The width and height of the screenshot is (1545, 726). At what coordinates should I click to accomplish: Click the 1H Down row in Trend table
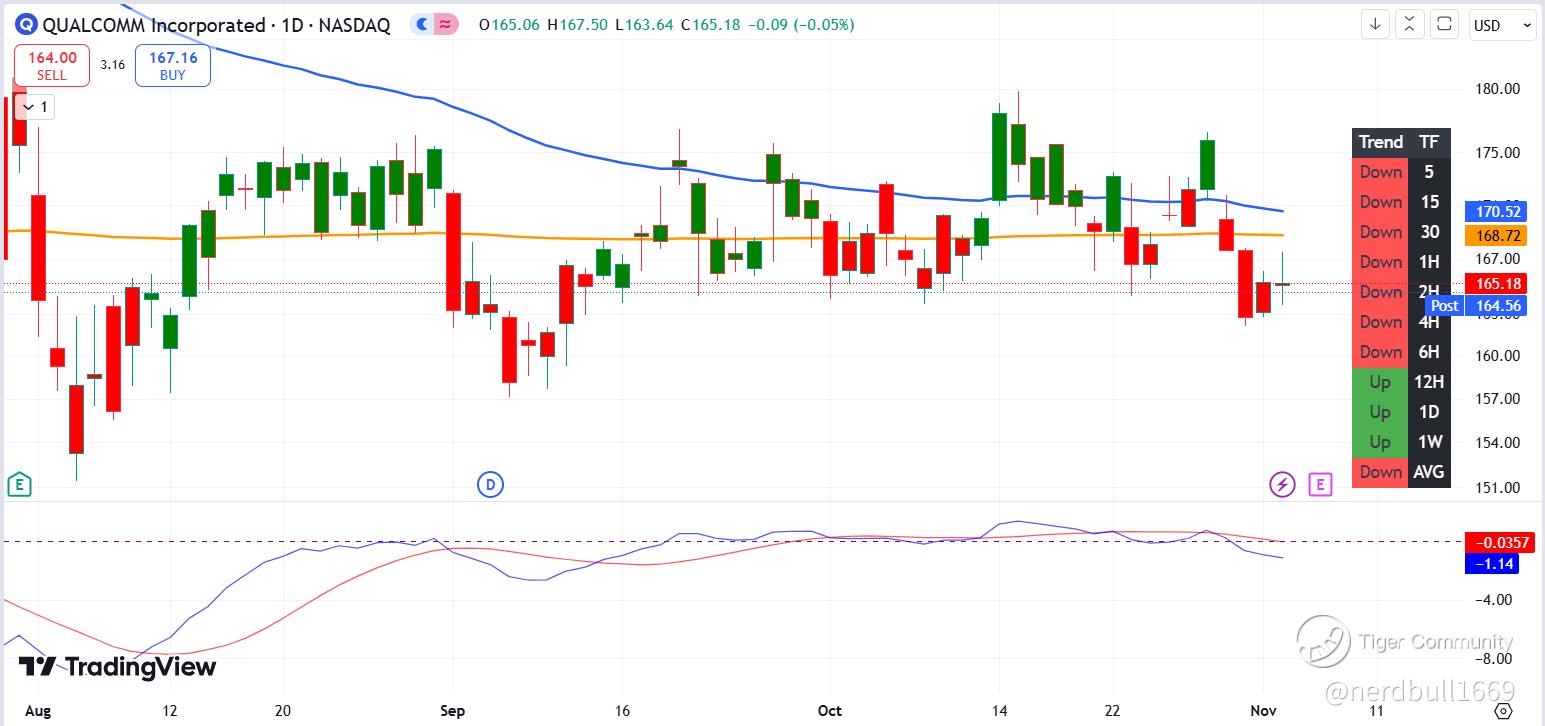click(x=1401, y=262)
